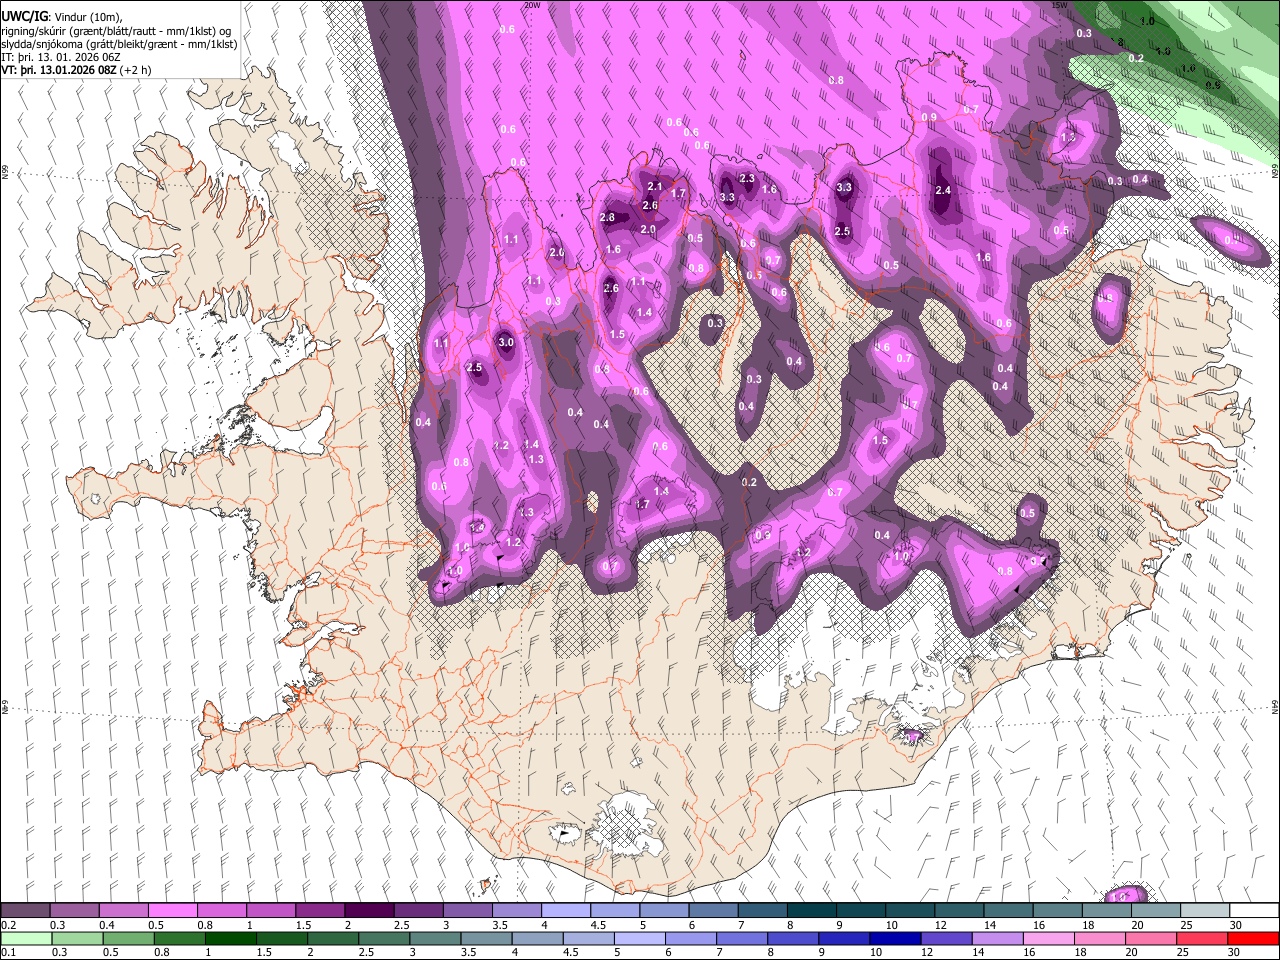1280x960 pixels.
Task: Click the 2.1 precipitation value on the map
Action: click(x=655, y=186)
